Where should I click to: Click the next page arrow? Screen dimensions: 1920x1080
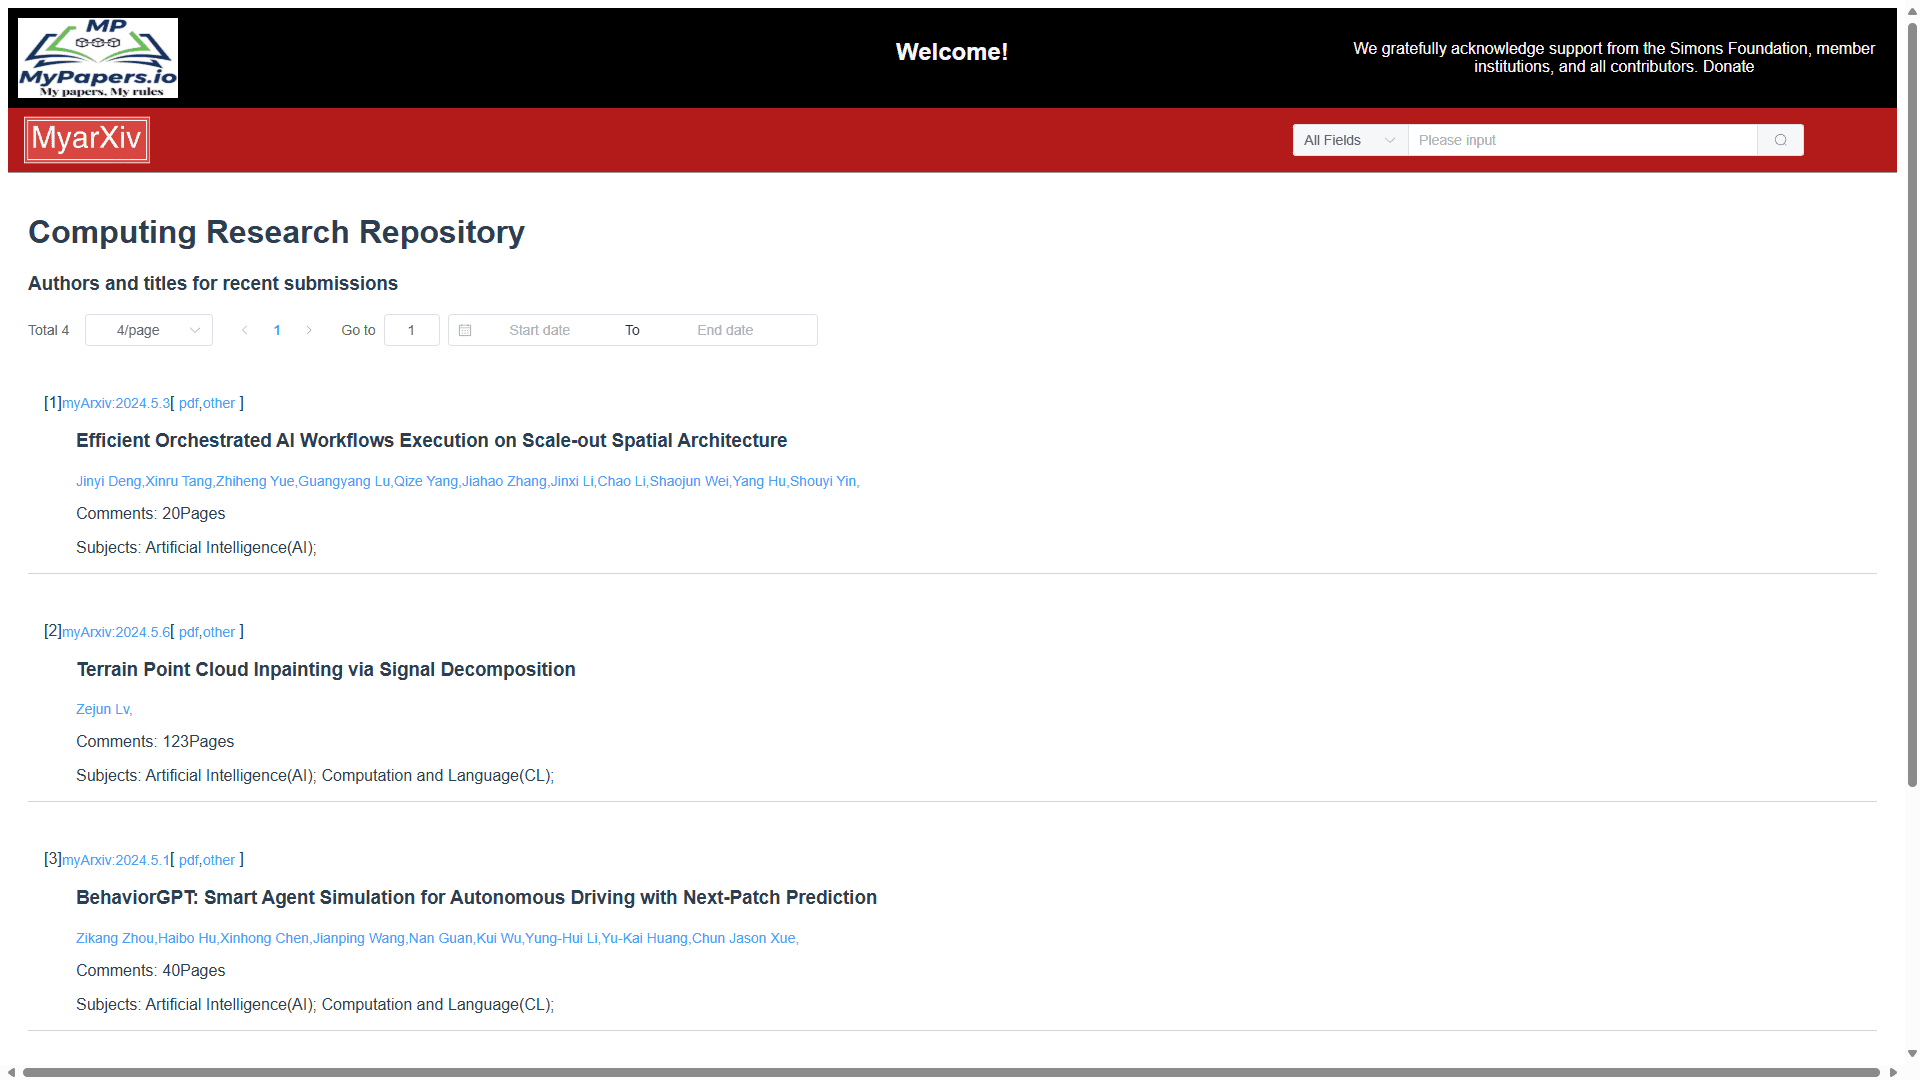[310, 329]
